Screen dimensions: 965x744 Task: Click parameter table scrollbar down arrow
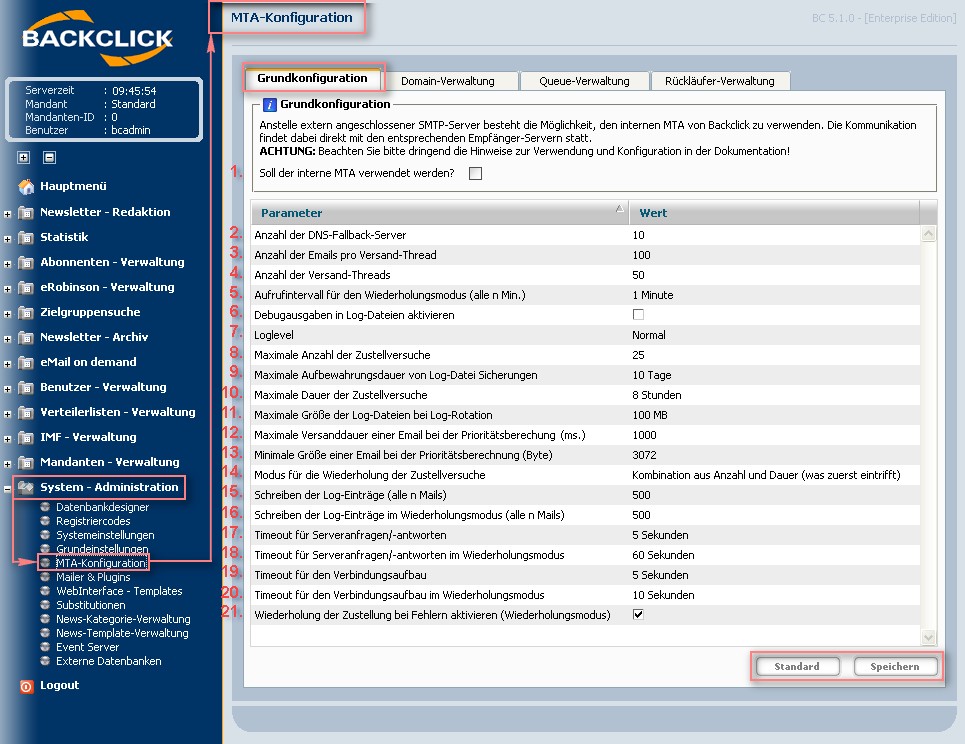coord(929,638)
